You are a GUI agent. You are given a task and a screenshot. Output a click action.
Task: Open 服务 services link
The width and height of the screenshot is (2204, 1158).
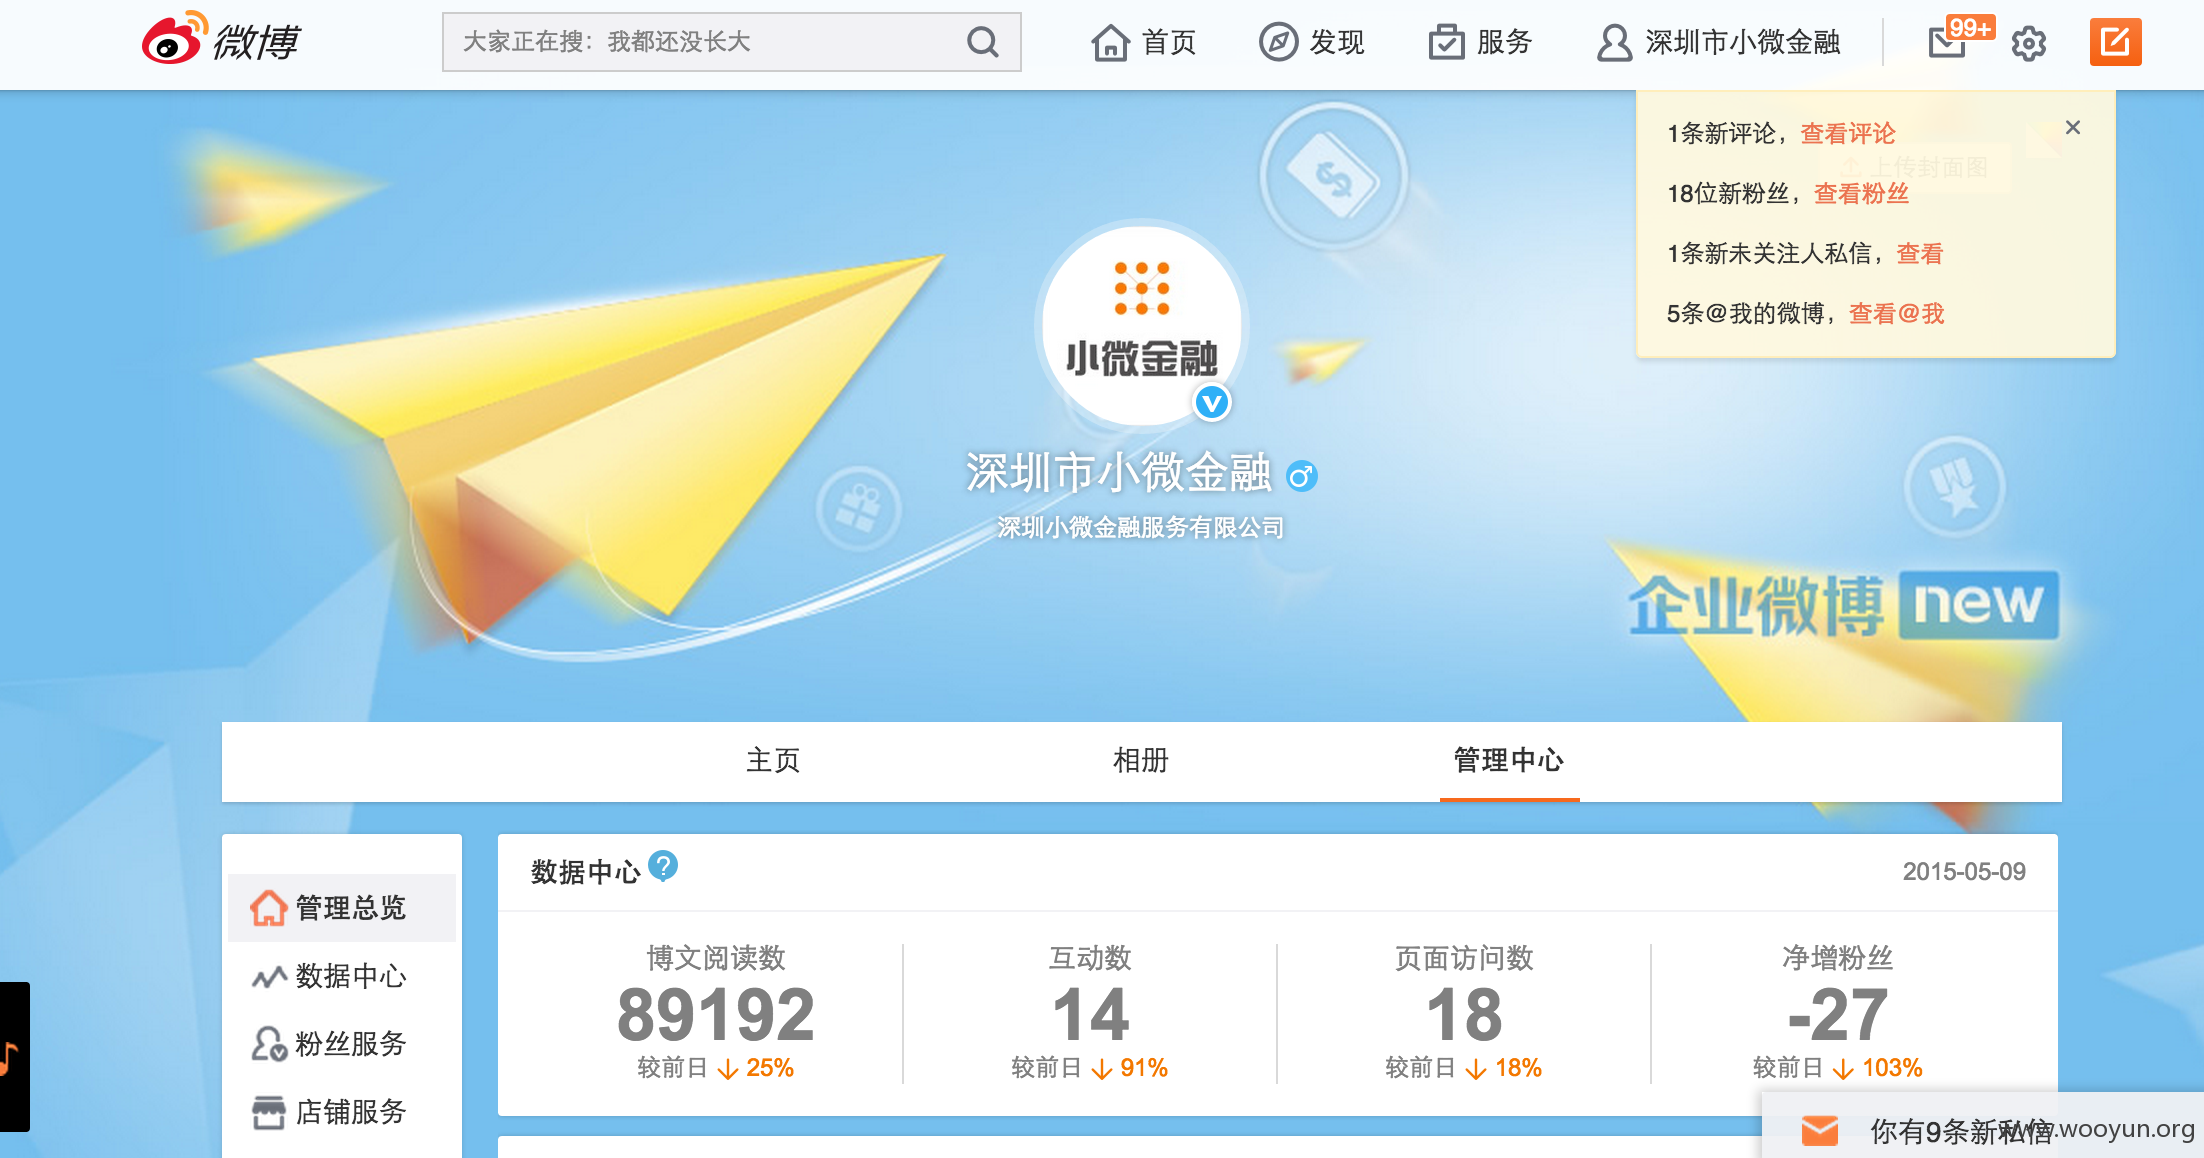1480,42
